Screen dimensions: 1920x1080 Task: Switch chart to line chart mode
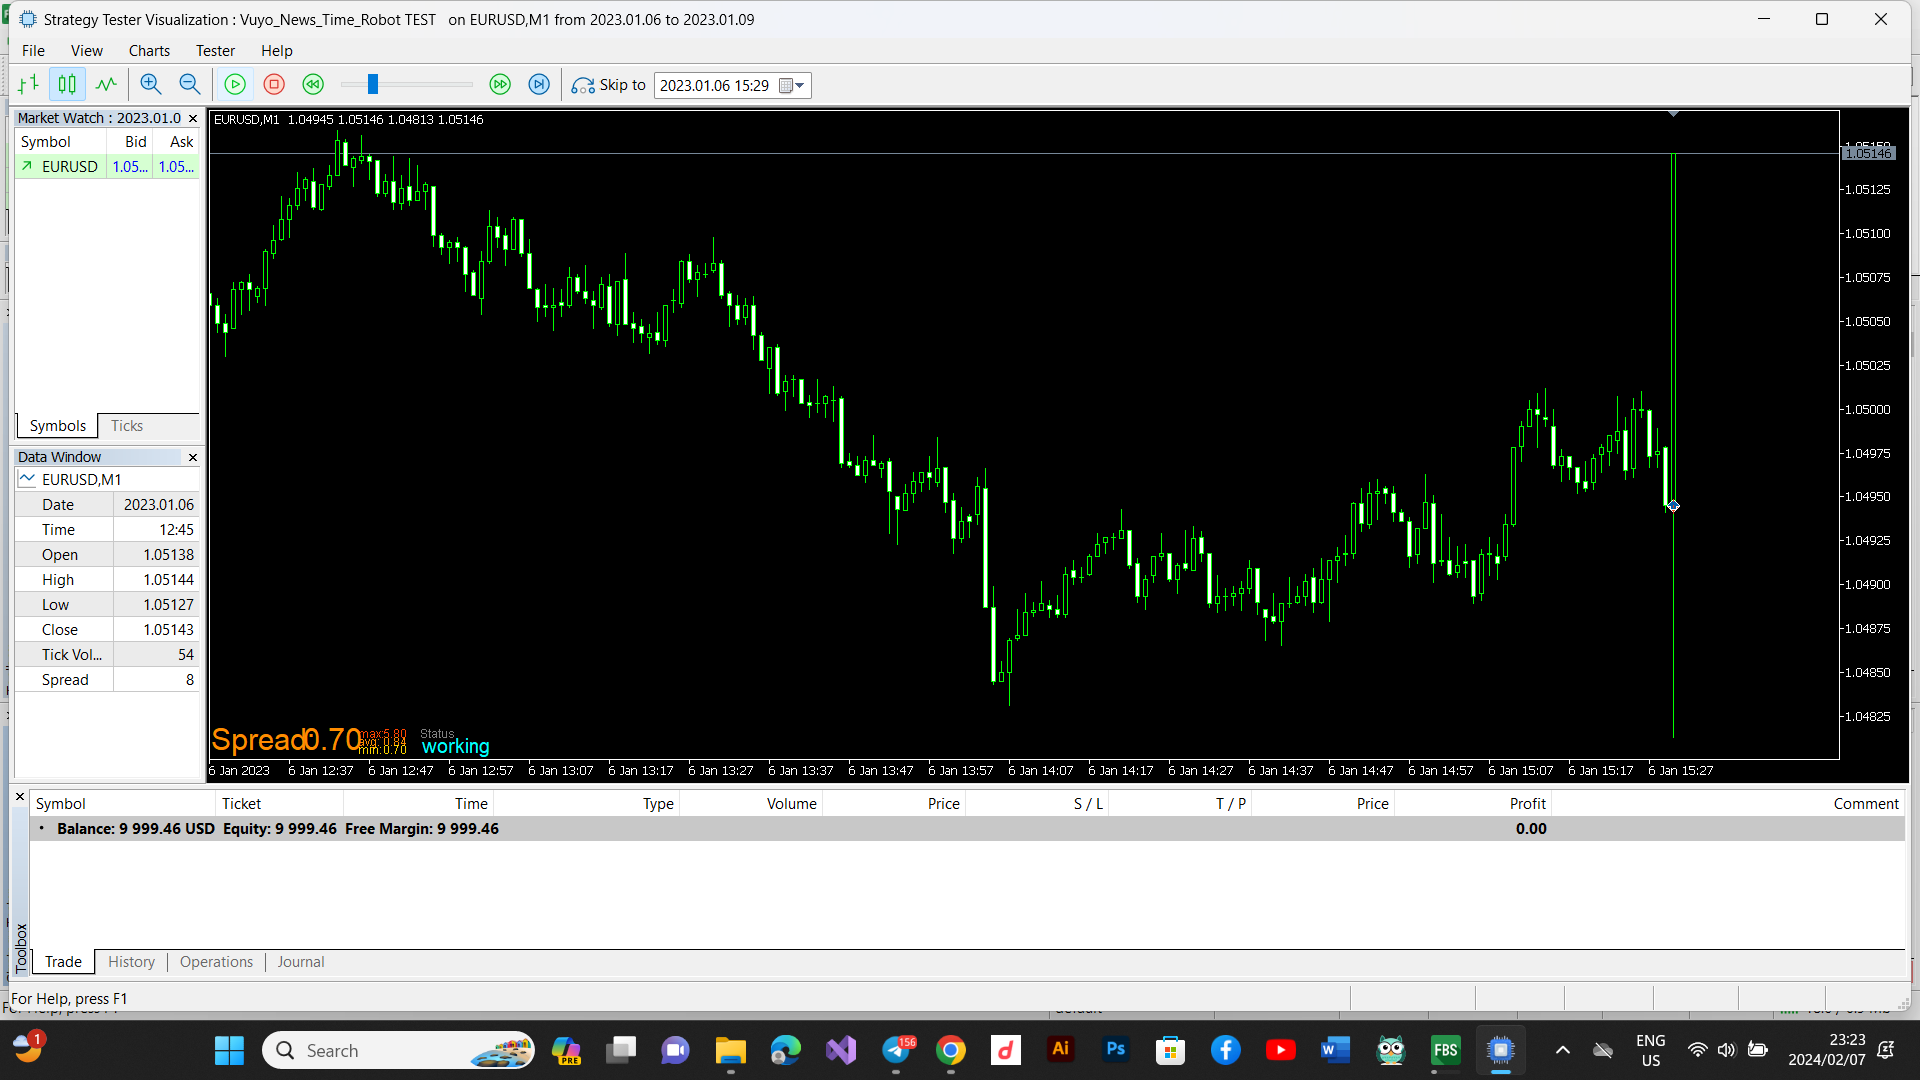coord(106,85)
